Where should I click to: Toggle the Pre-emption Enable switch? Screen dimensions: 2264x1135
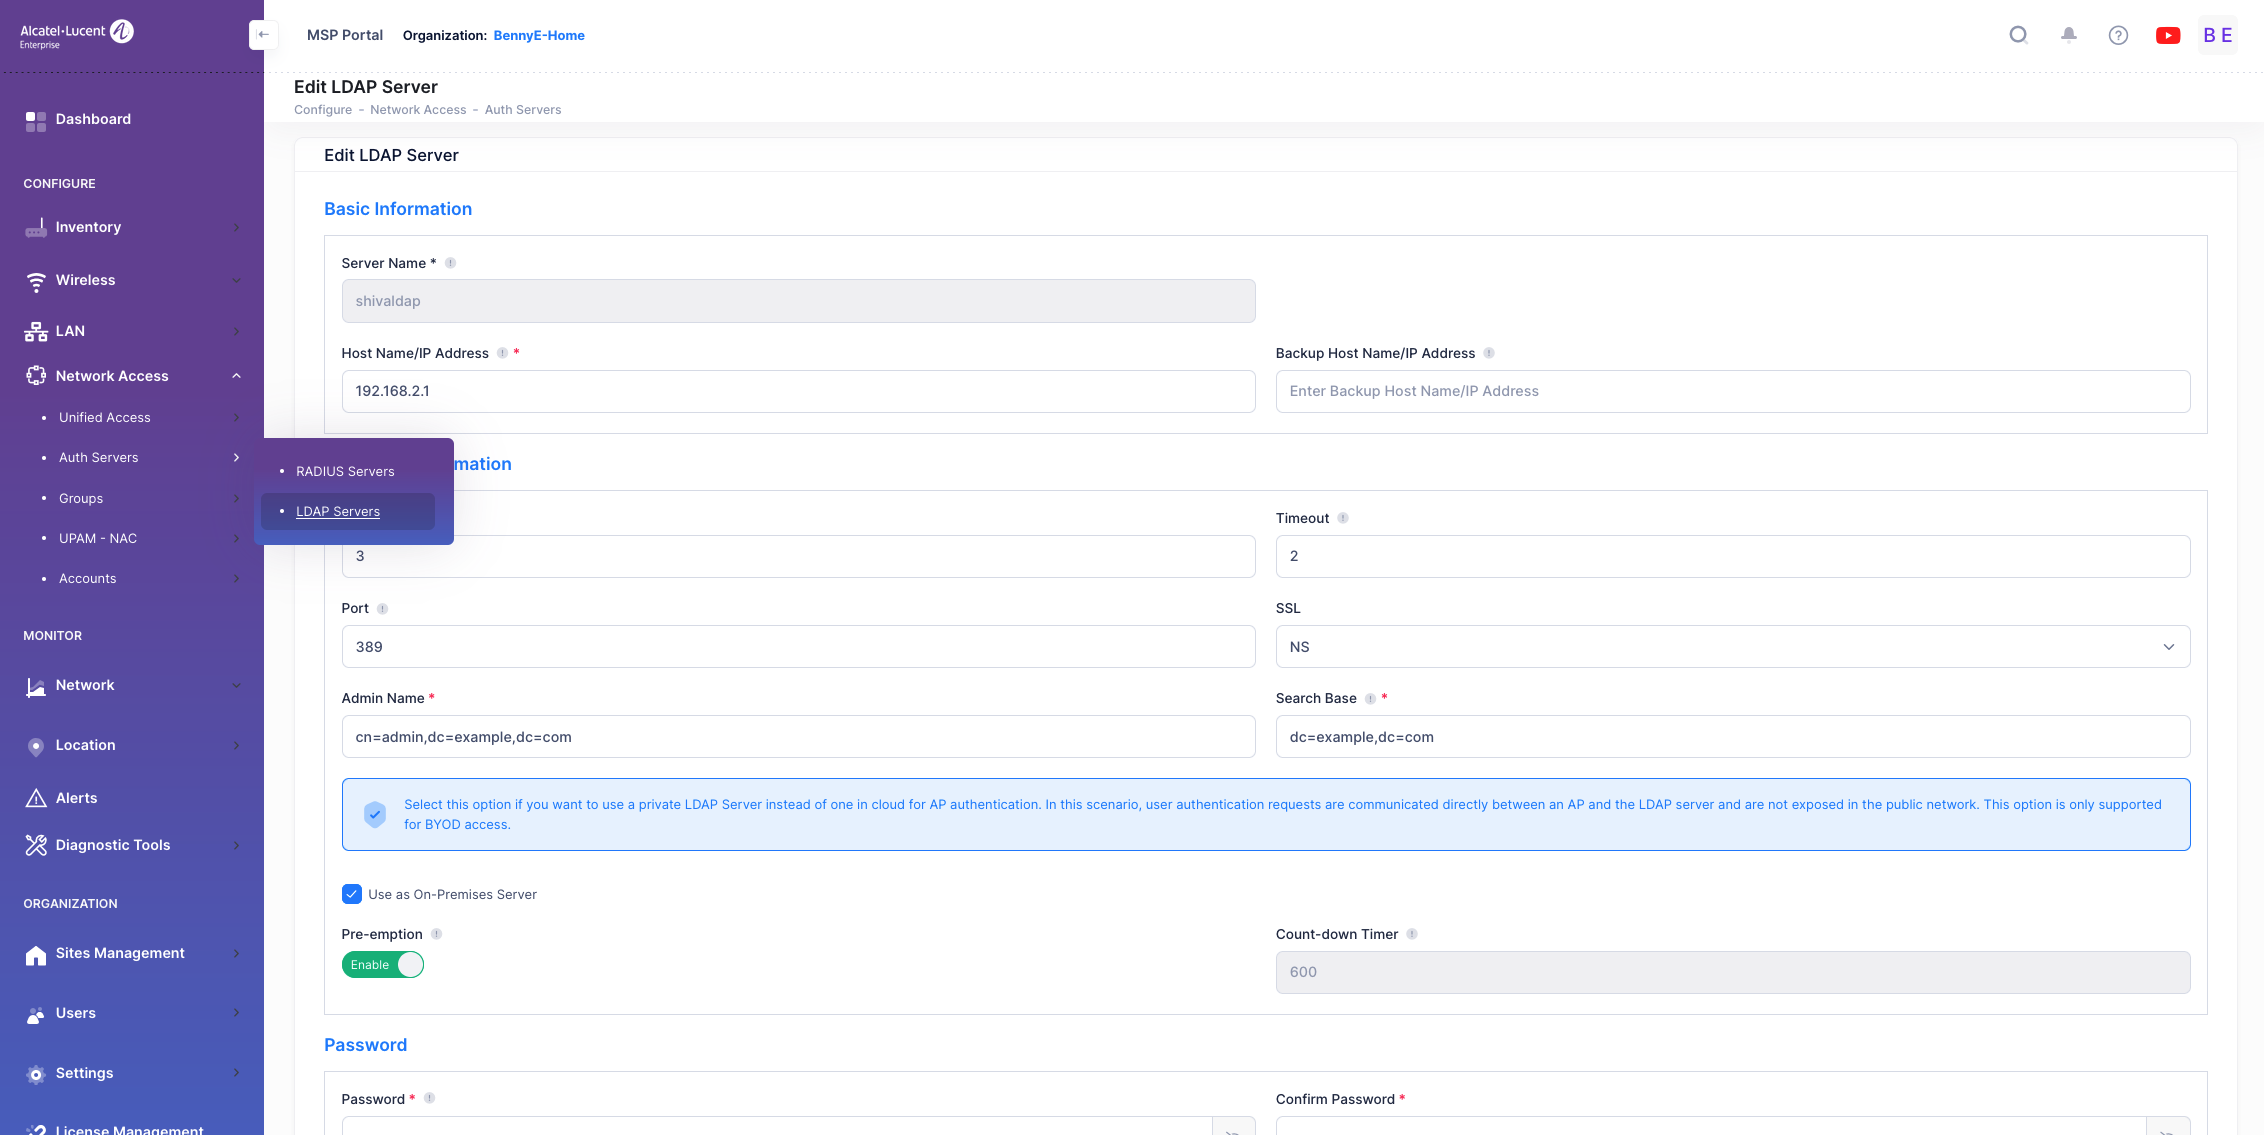pos(383,965)
